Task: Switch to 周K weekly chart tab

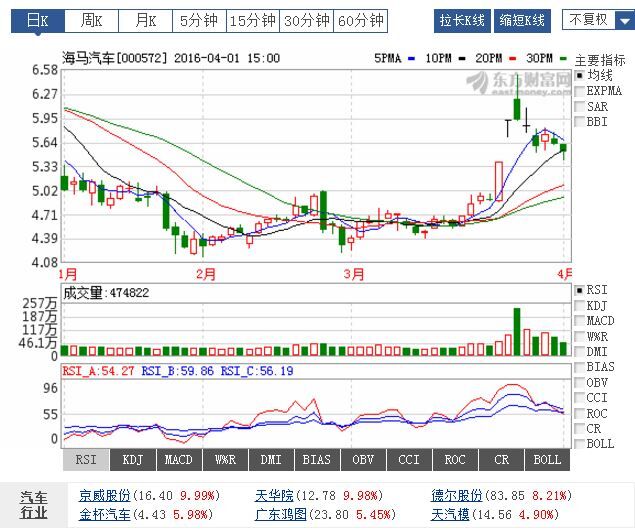Action: point(92,21)
